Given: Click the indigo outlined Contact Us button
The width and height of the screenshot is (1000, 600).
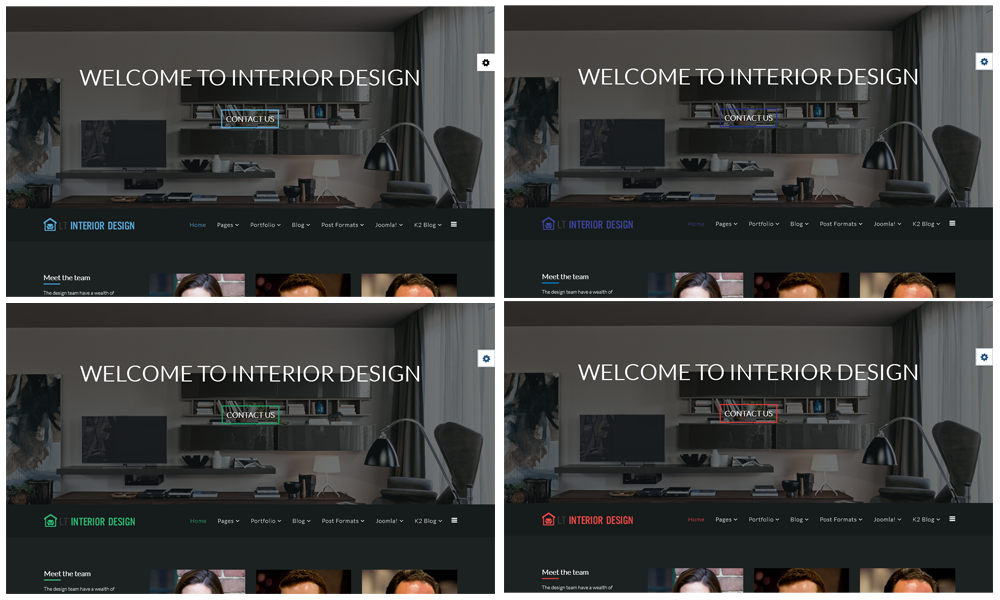Looking at the screenshot, I should coord(748,117).
